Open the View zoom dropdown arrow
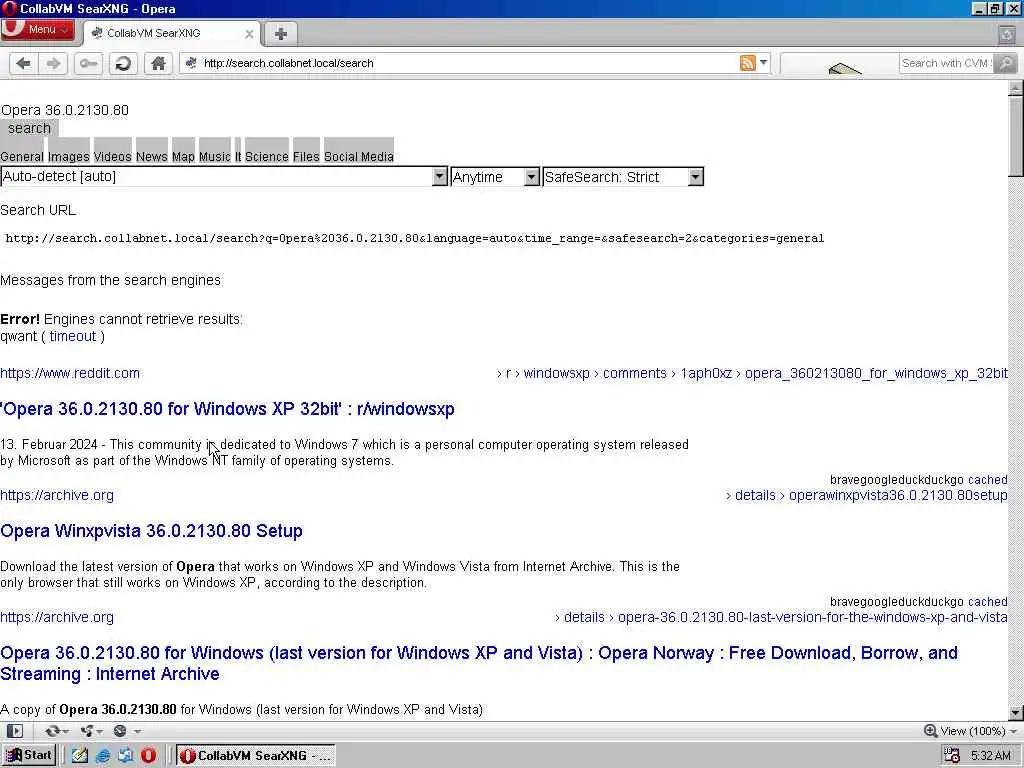 click(x=1013, y=731)
